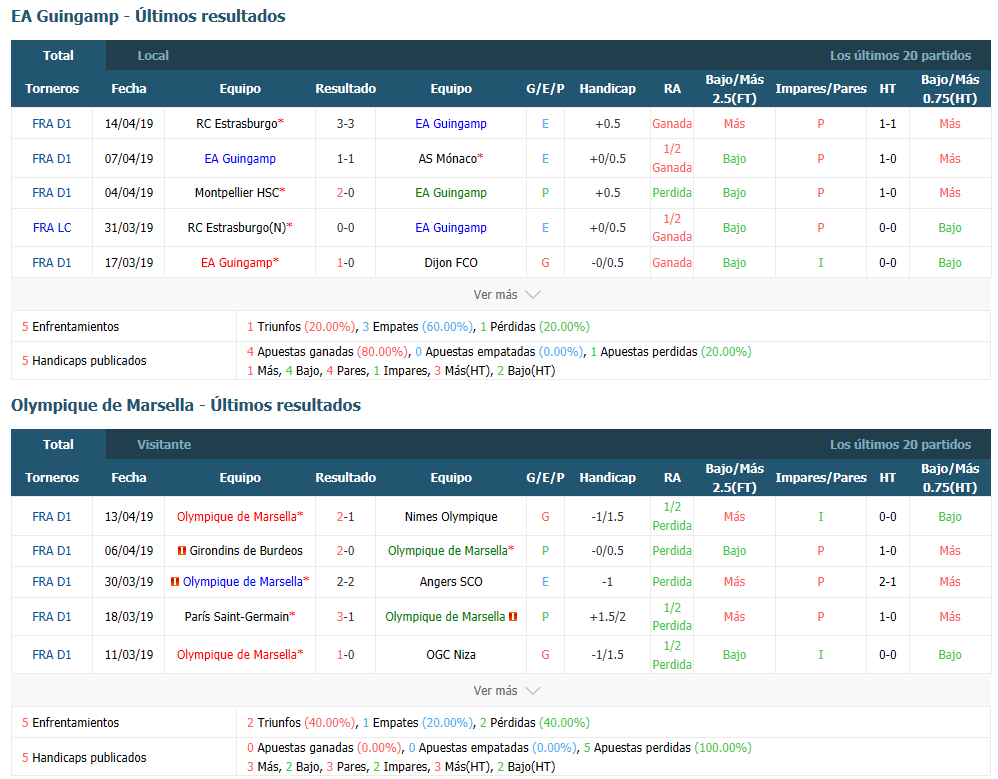
Task: Click the date 17/03/19
Action: [x=129, y=262]
